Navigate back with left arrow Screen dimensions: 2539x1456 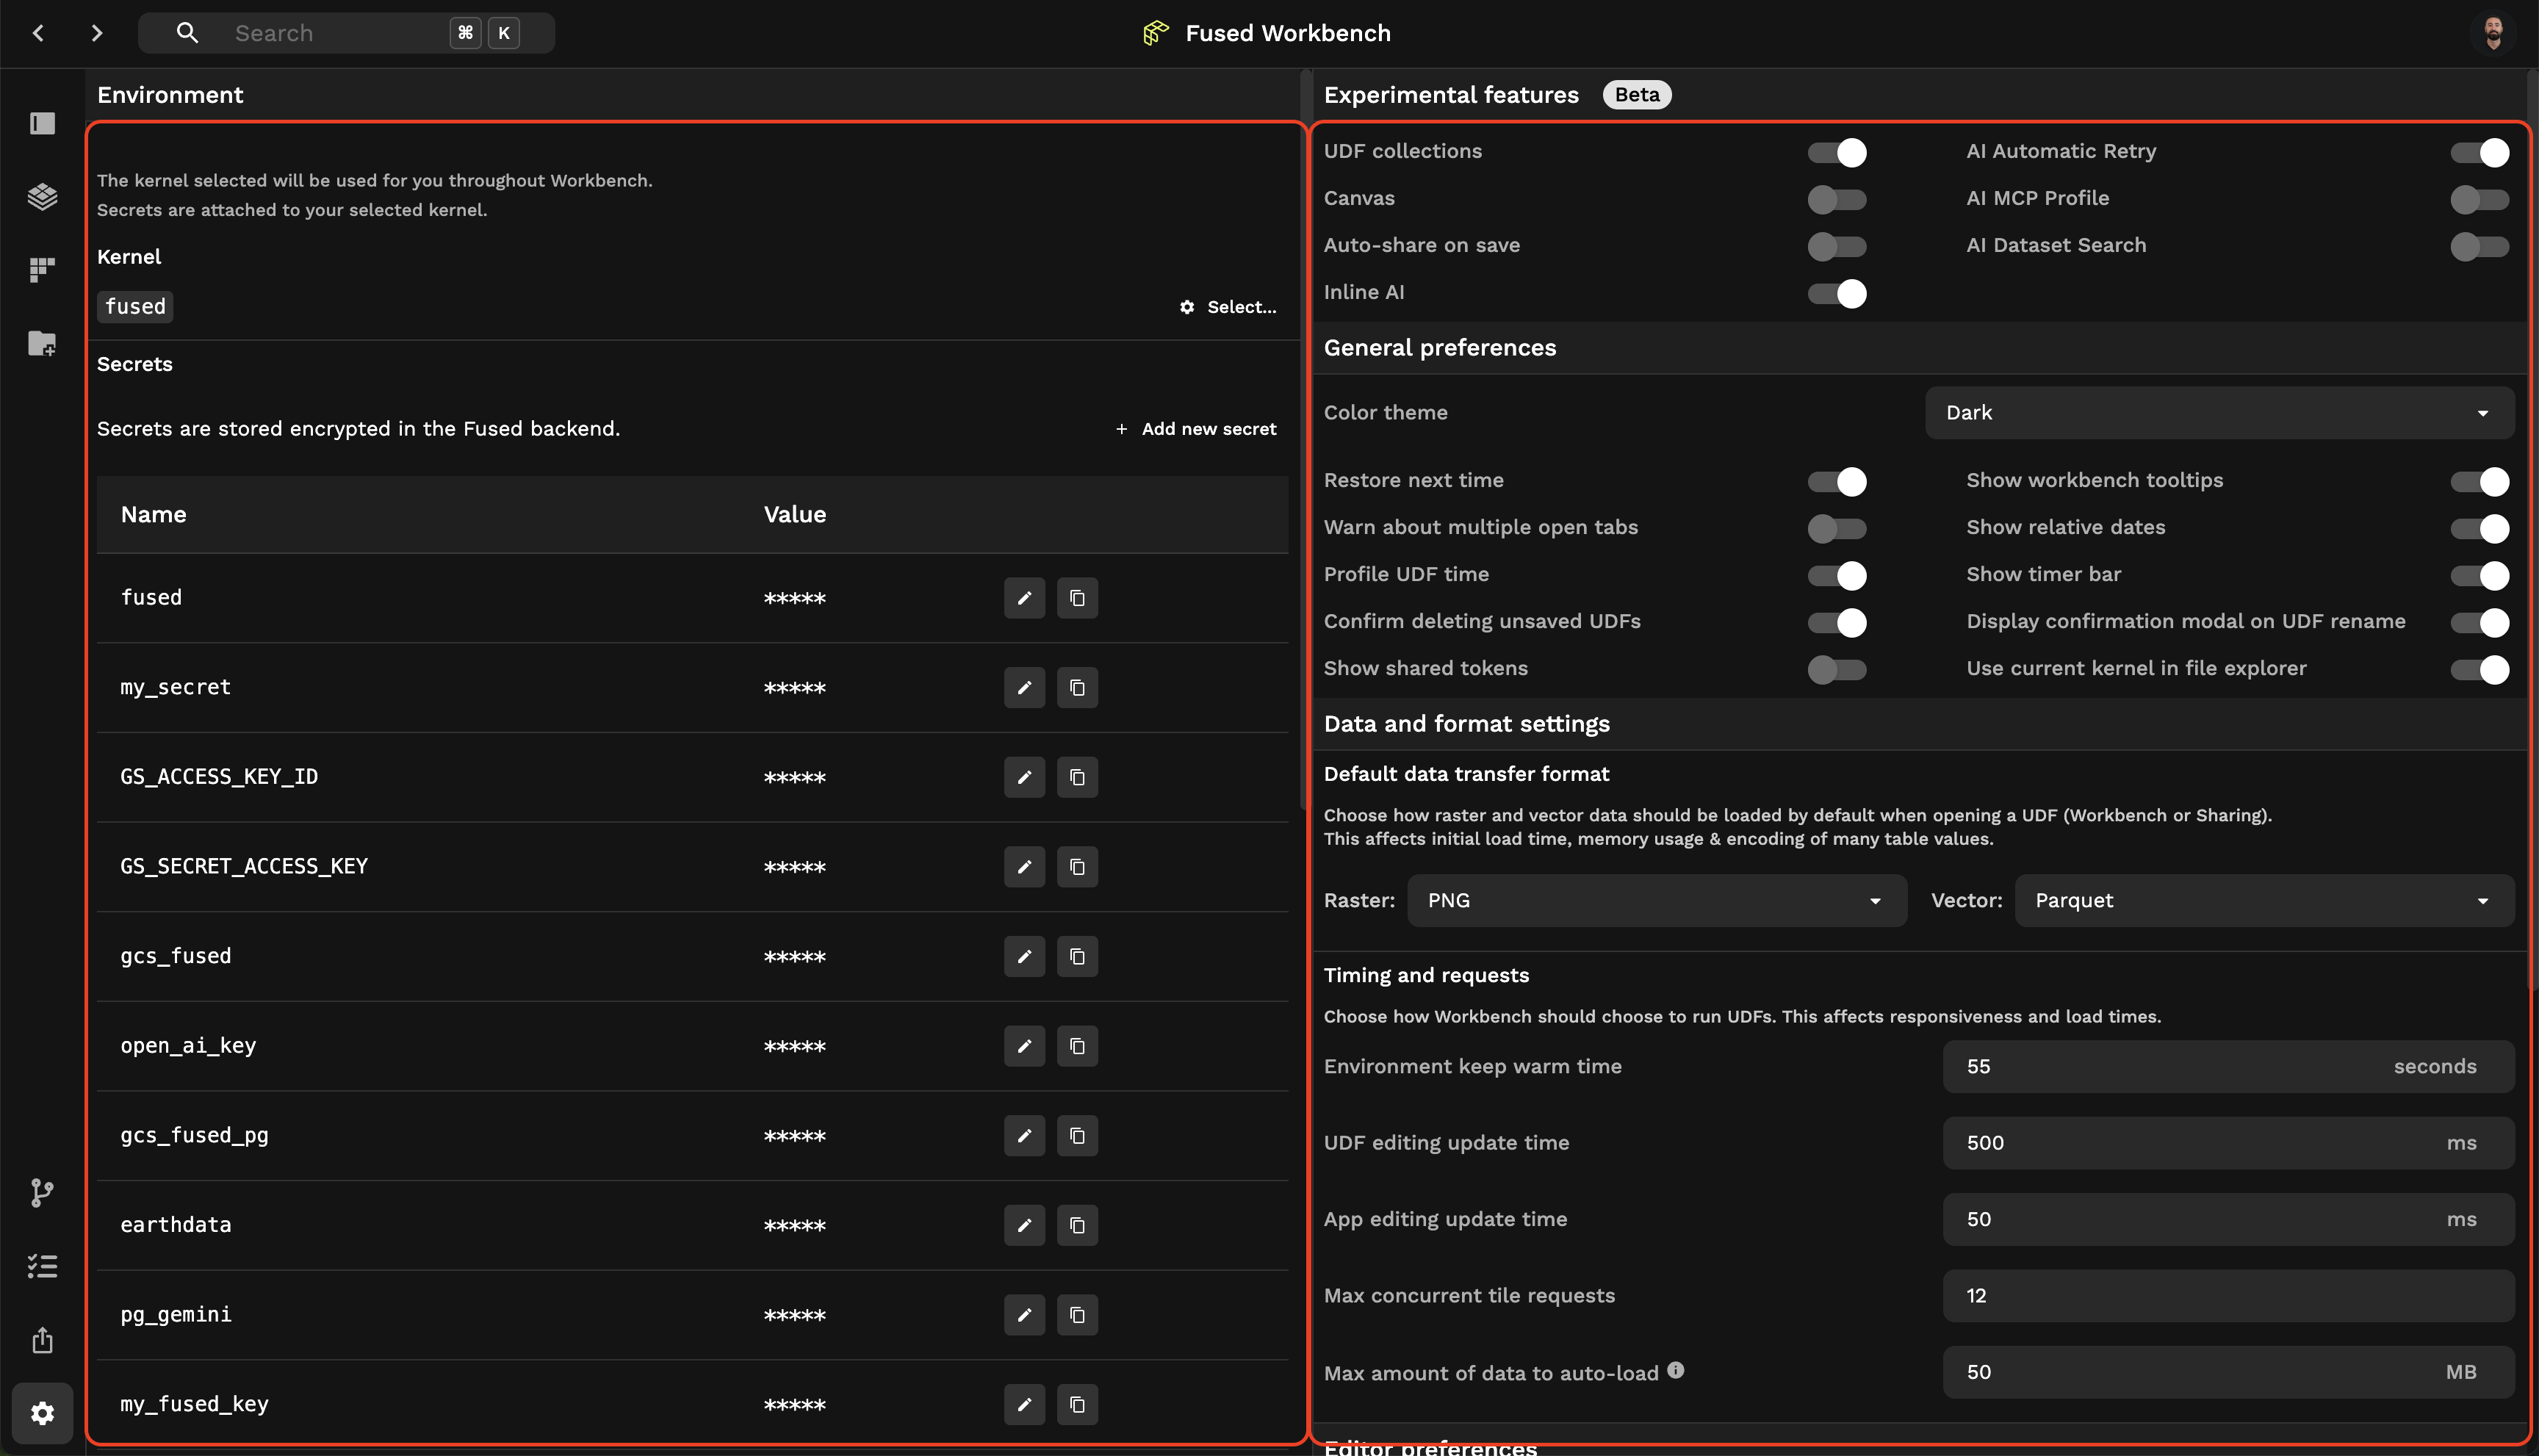point(38,33)
